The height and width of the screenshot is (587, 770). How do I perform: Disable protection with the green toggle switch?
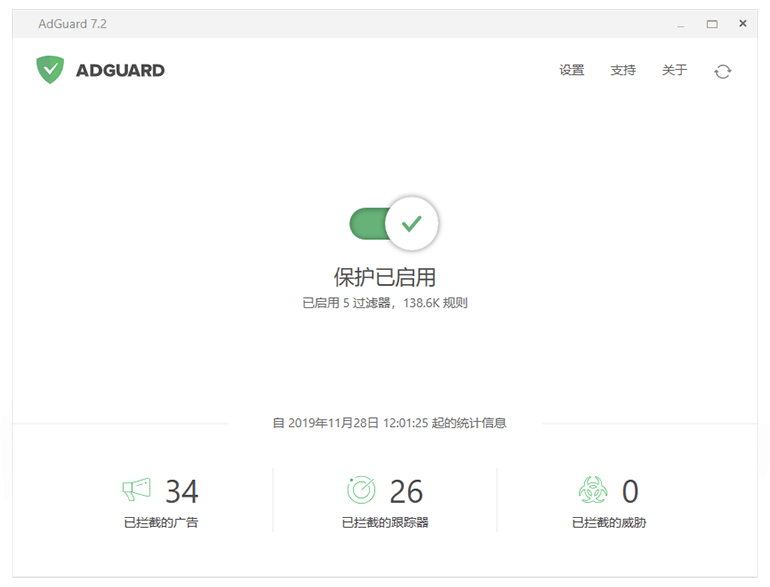pyautogui.click(x=394, y=224)
